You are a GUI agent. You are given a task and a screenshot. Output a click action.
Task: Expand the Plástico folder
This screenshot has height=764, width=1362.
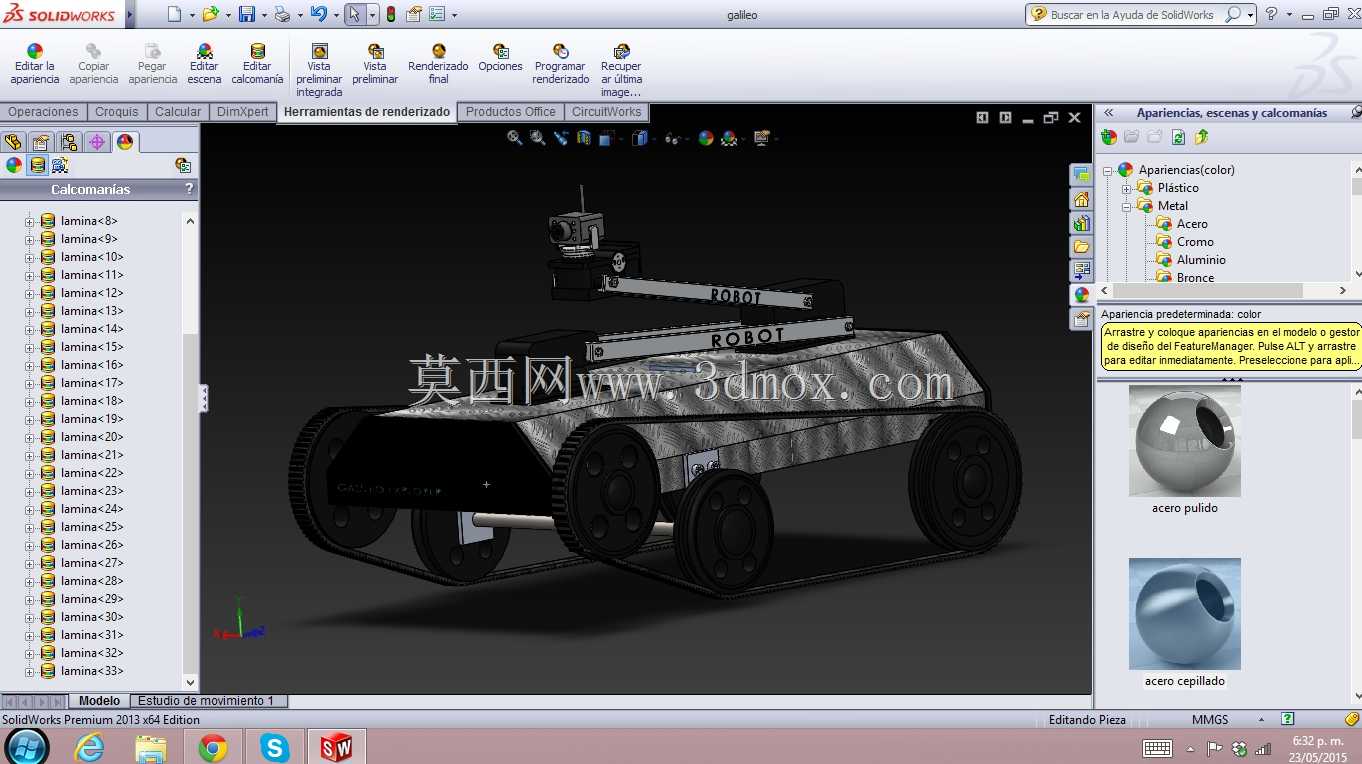tap(1126, 188)
